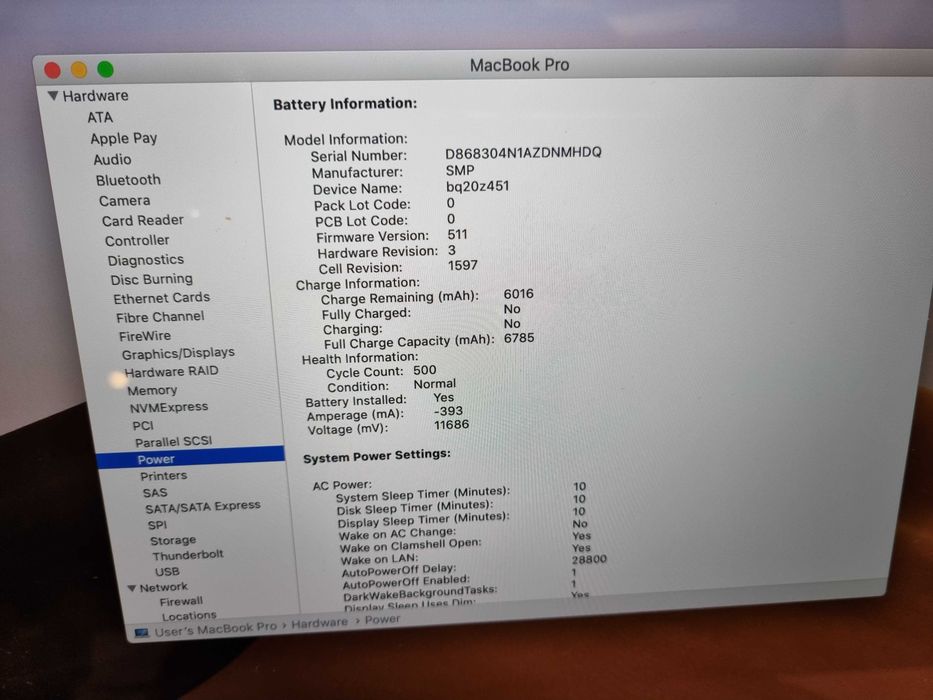Click the System Power Settings heading

[x=377, y=457]
